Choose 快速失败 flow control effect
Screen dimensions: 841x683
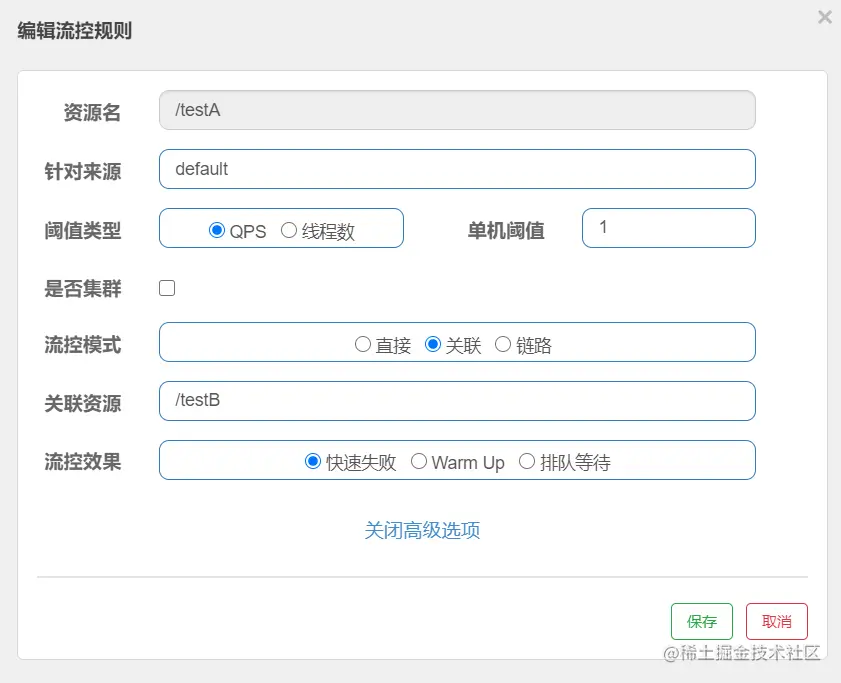313,461
